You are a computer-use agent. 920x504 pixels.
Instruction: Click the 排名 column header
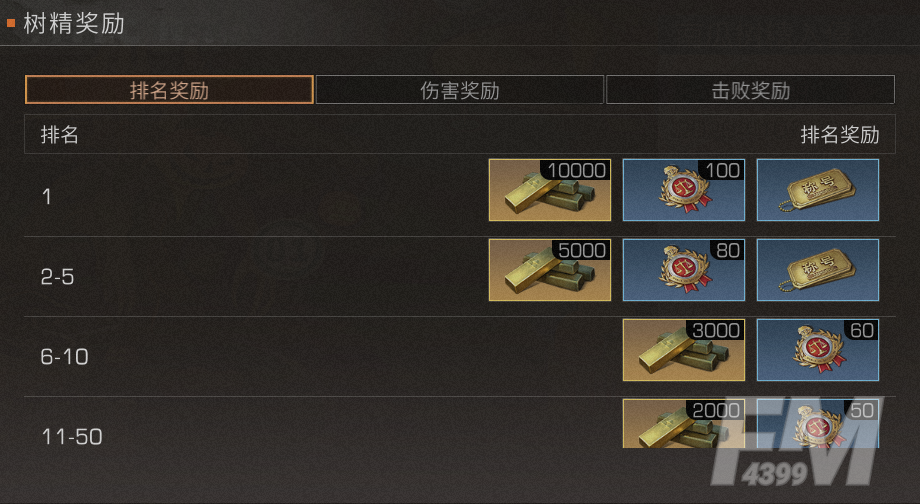pyautogui.click(x=59, y=135)
